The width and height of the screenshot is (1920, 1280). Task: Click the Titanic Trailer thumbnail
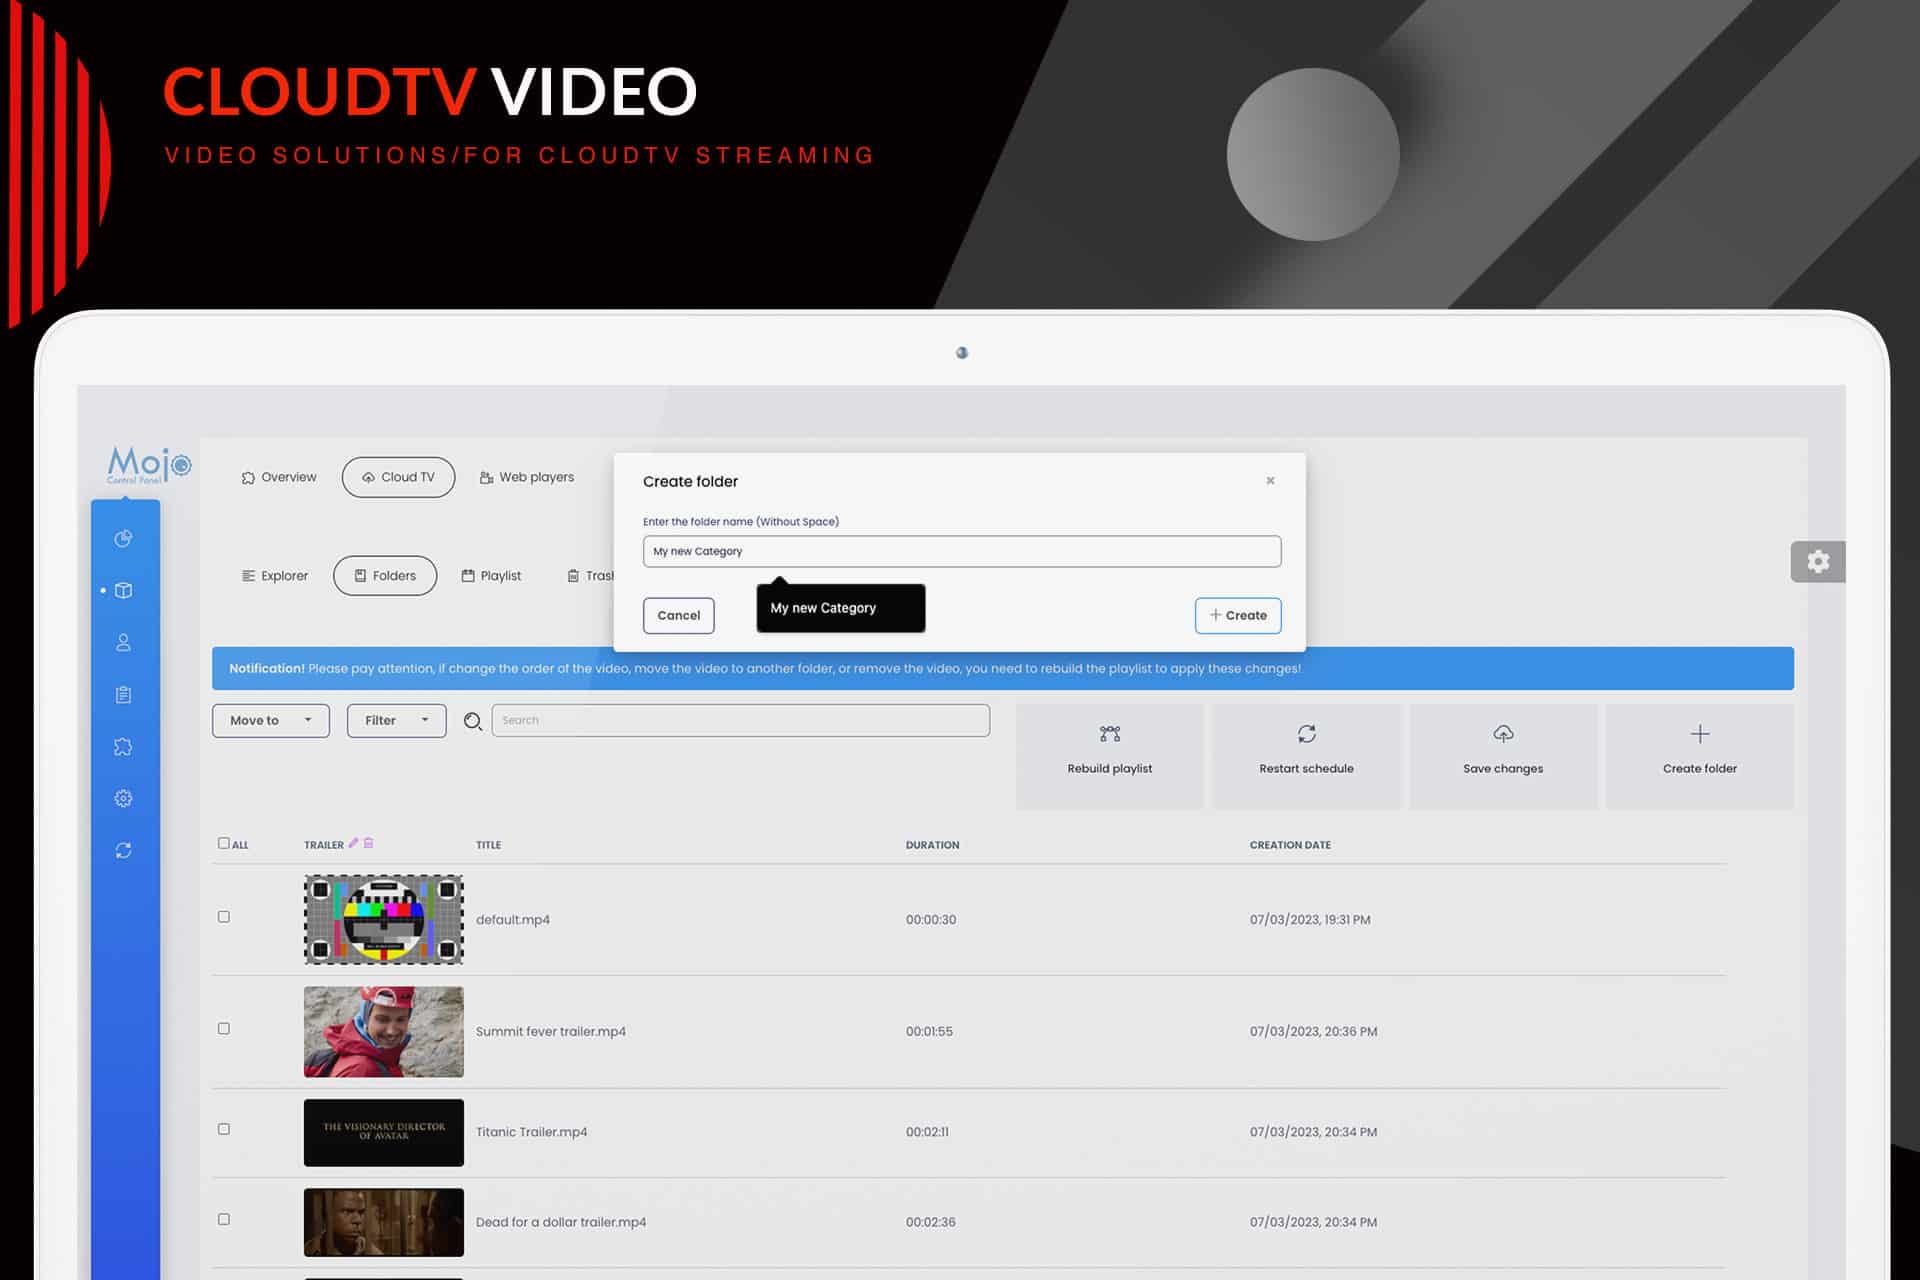[x=384, y=1133]
